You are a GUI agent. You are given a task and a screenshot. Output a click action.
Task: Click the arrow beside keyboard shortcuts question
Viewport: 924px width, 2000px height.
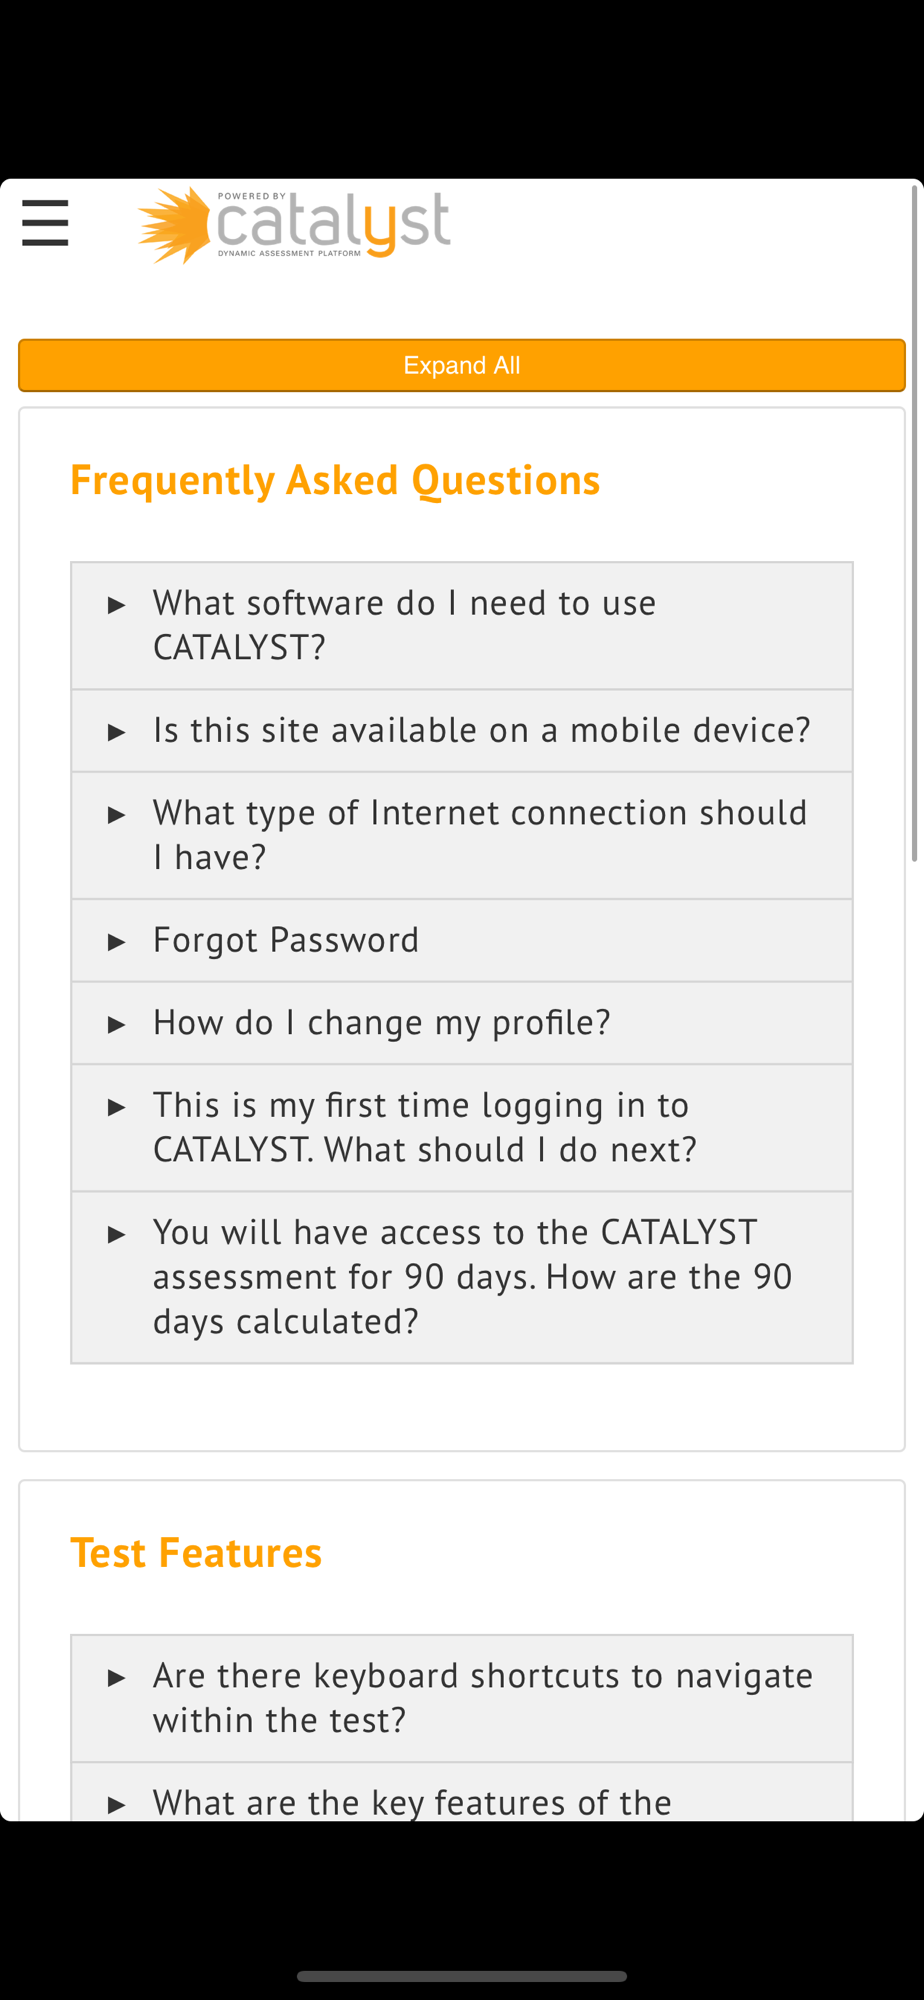tap(117, 1677)
